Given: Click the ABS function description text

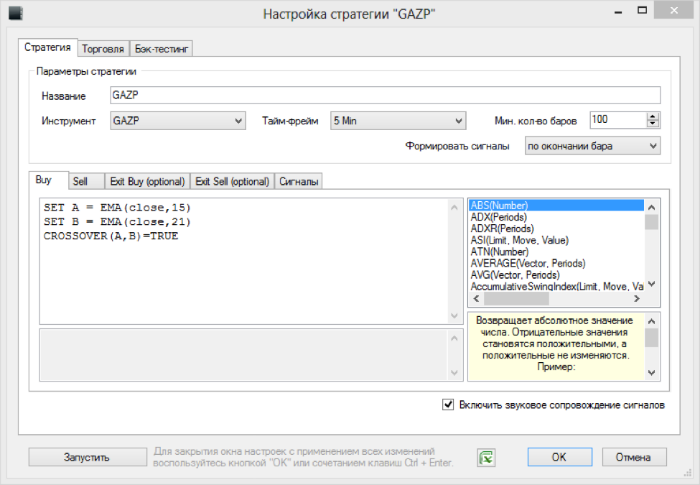Looking at the screenshot, I should (x=555, y=344).
